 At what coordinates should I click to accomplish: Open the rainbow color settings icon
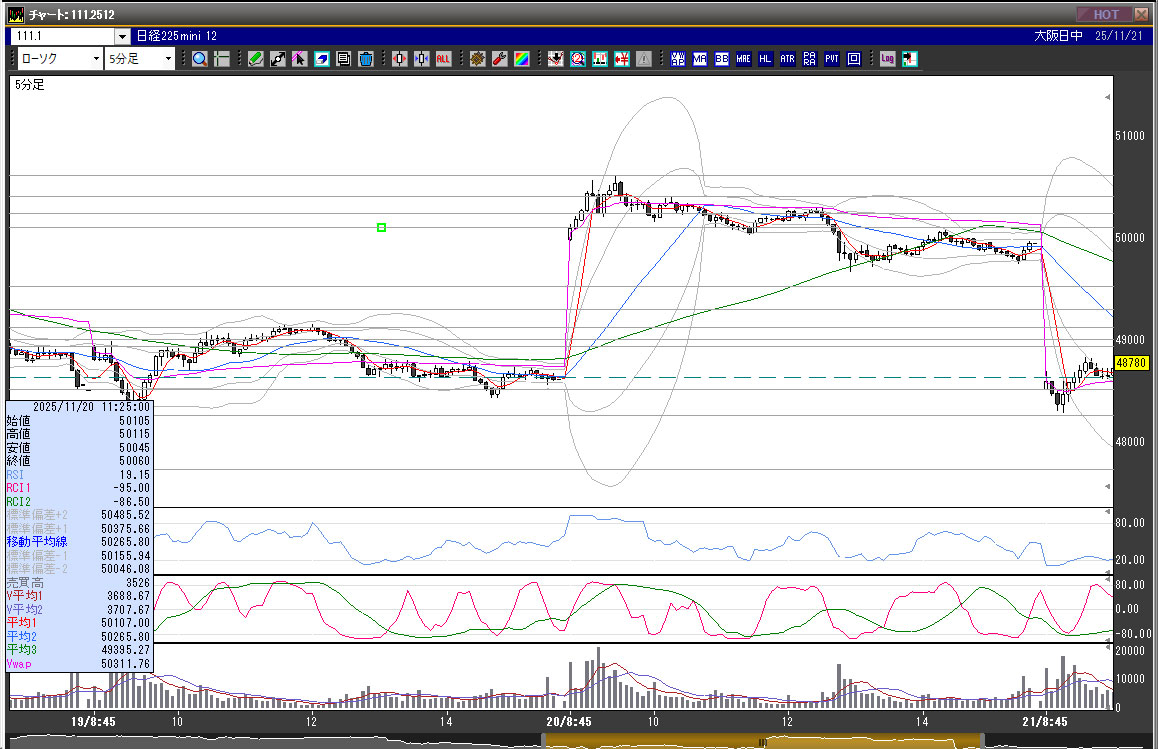[x=521, y=59]
